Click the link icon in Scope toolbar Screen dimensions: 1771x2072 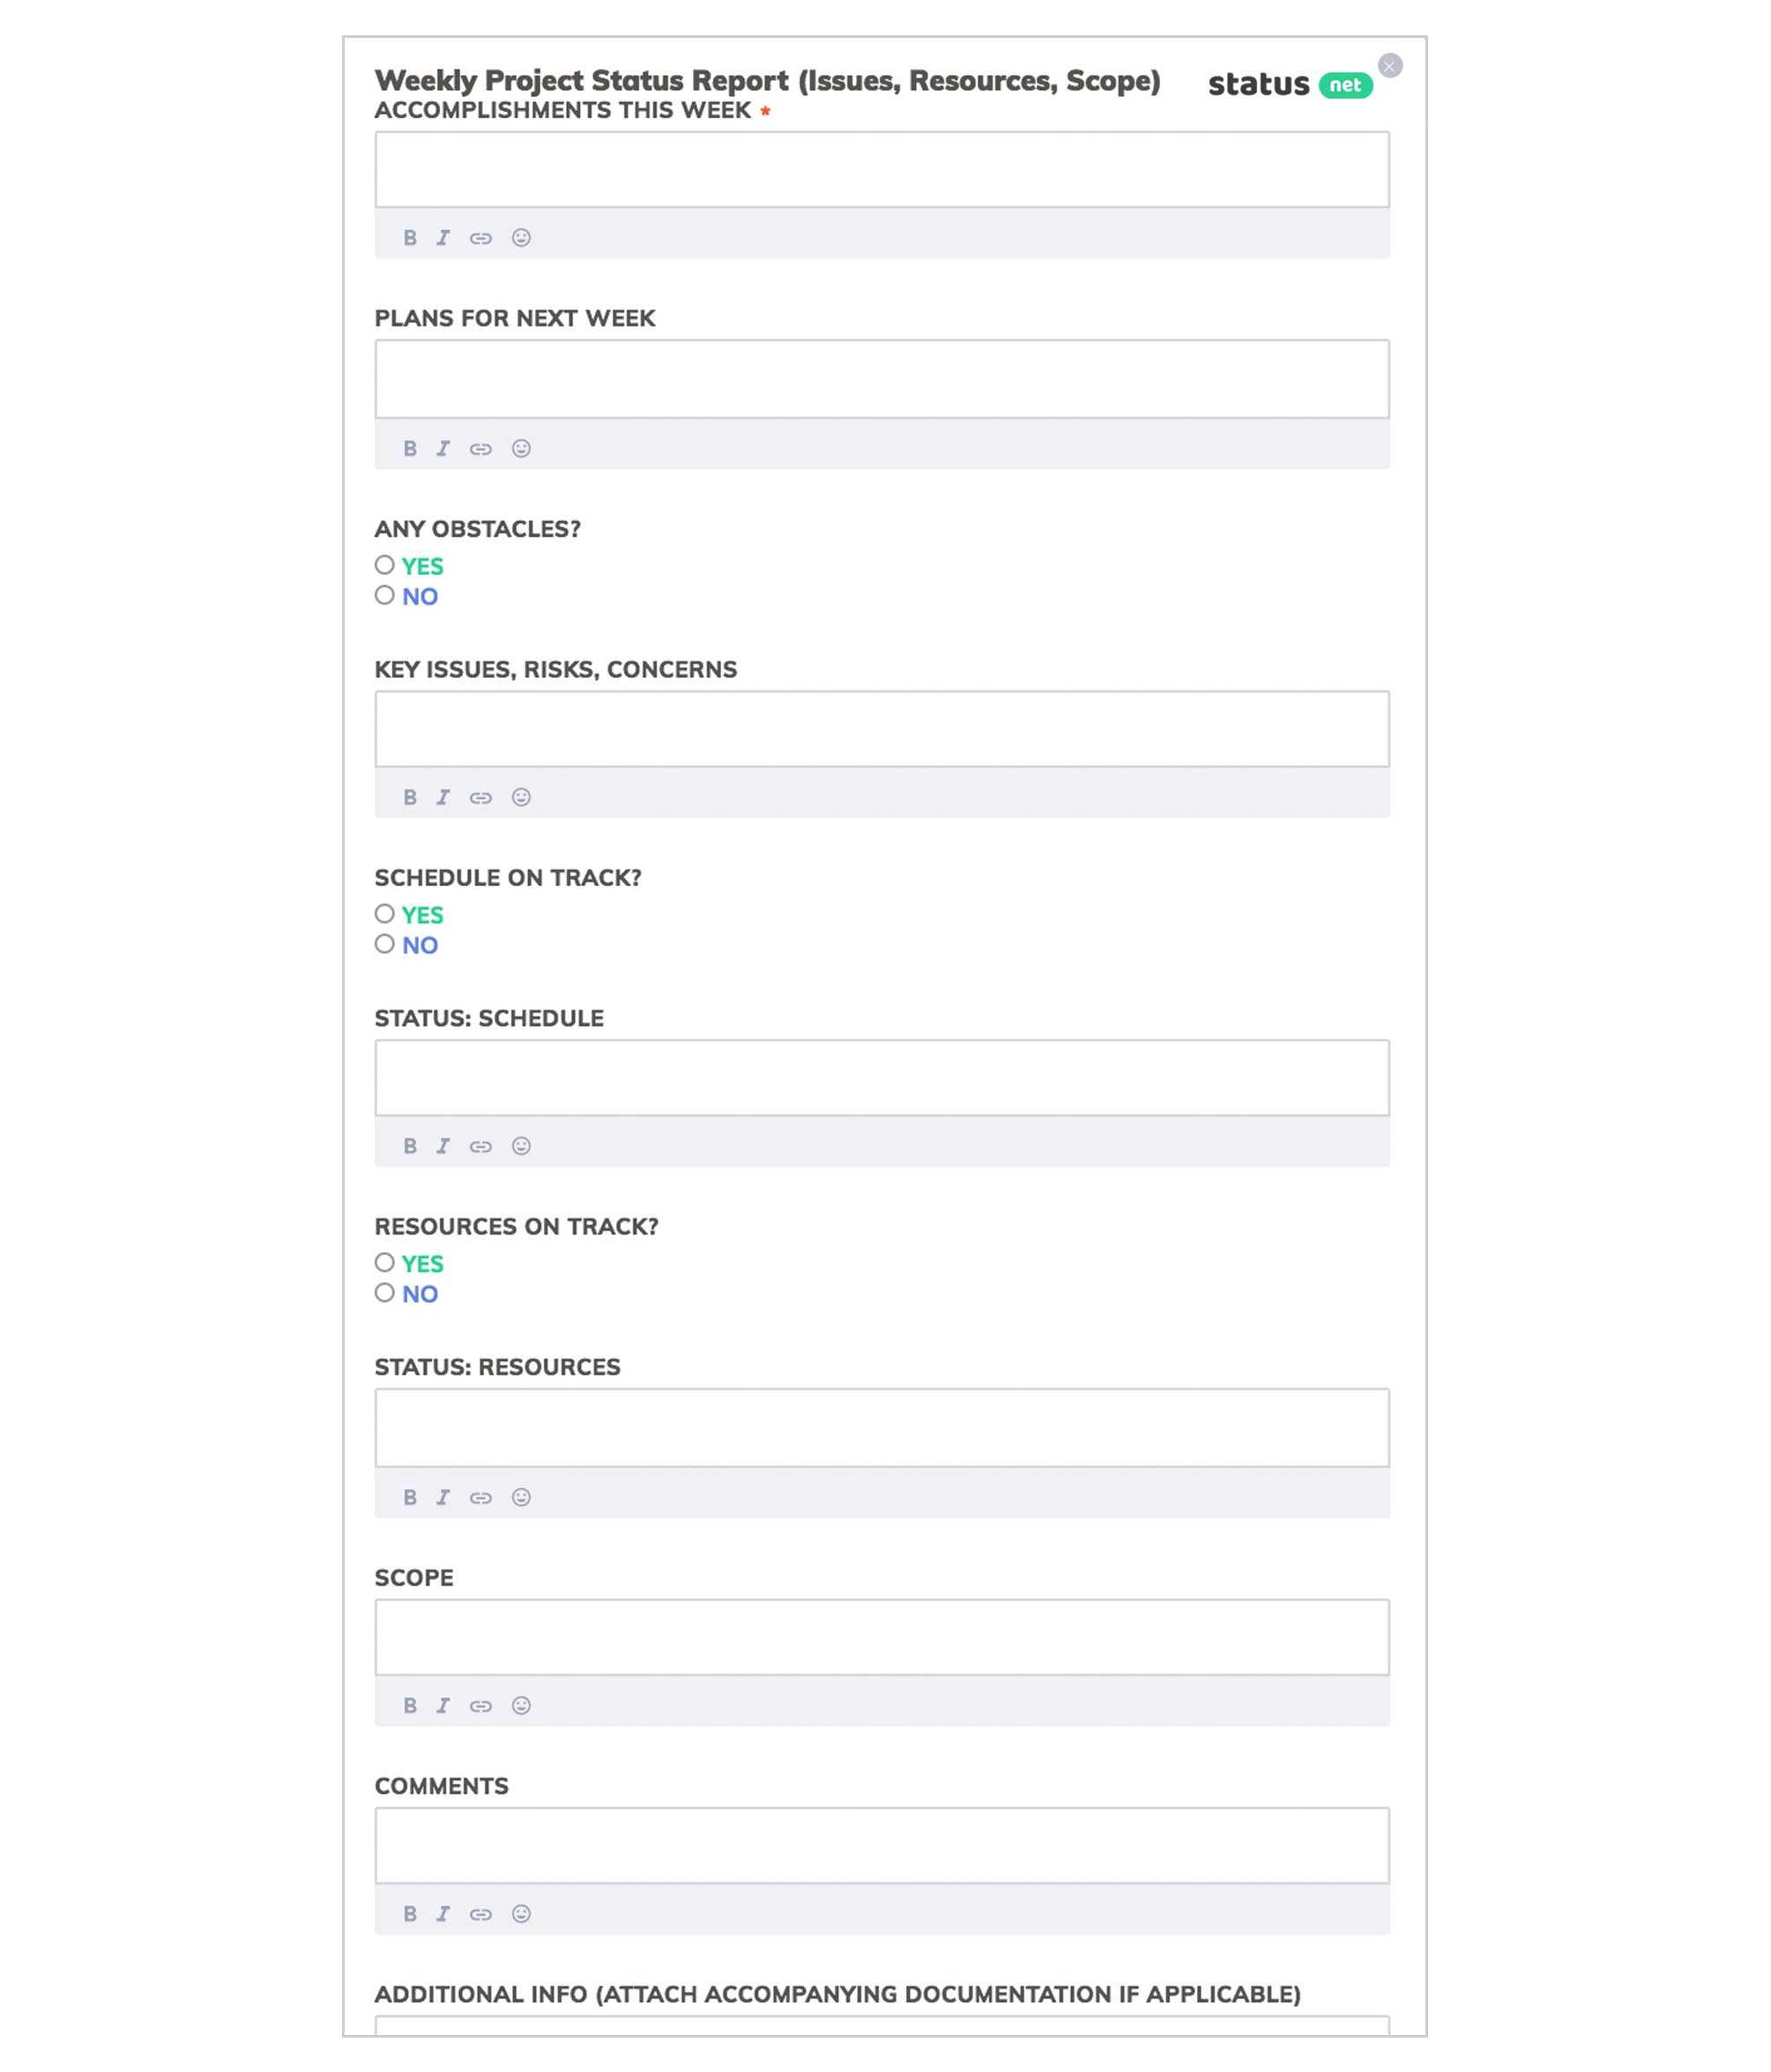[480, 1704]
